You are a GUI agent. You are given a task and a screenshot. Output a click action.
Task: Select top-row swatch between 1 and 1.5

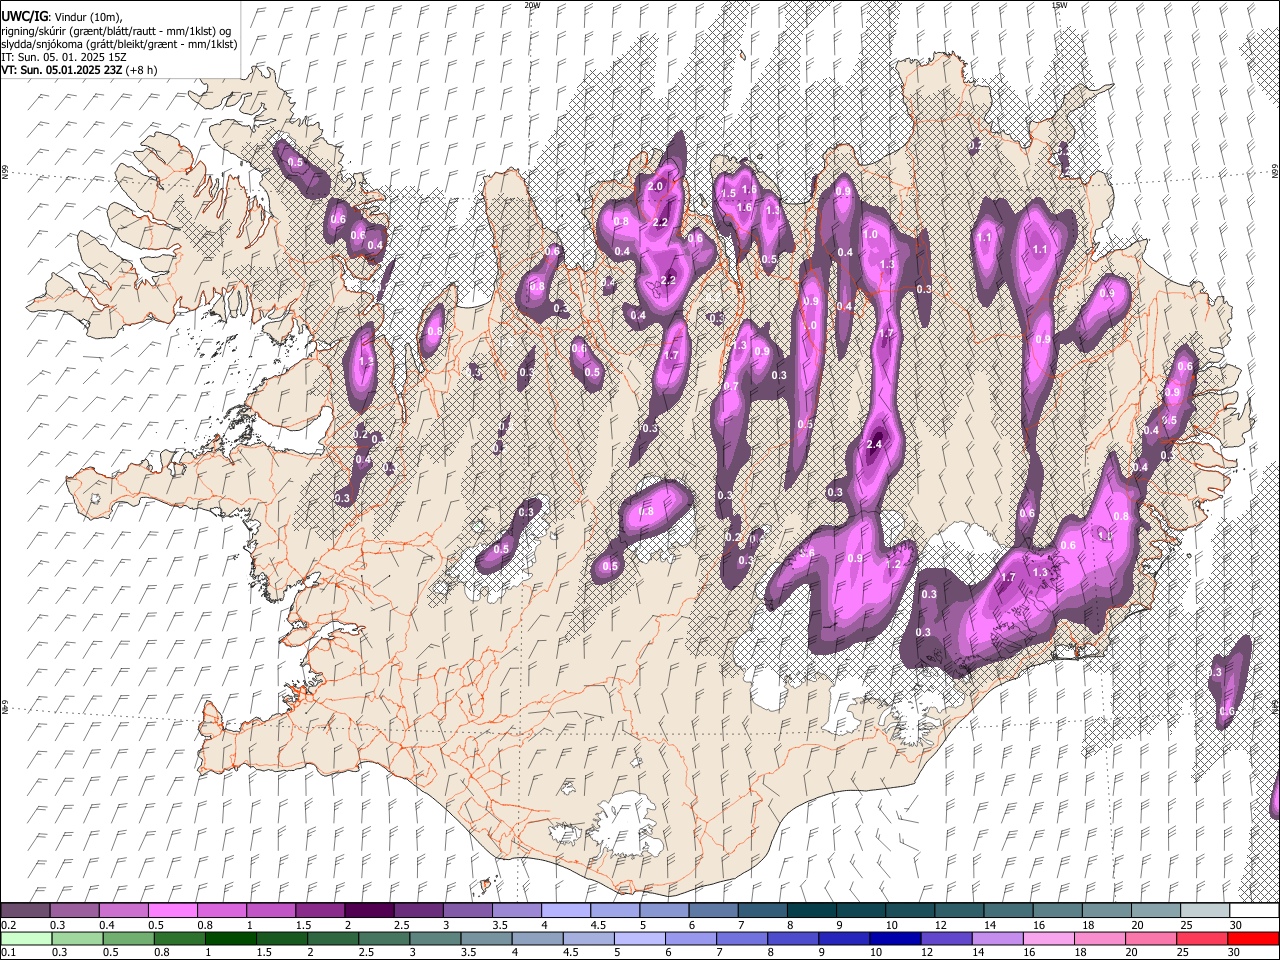click(270, 911)
